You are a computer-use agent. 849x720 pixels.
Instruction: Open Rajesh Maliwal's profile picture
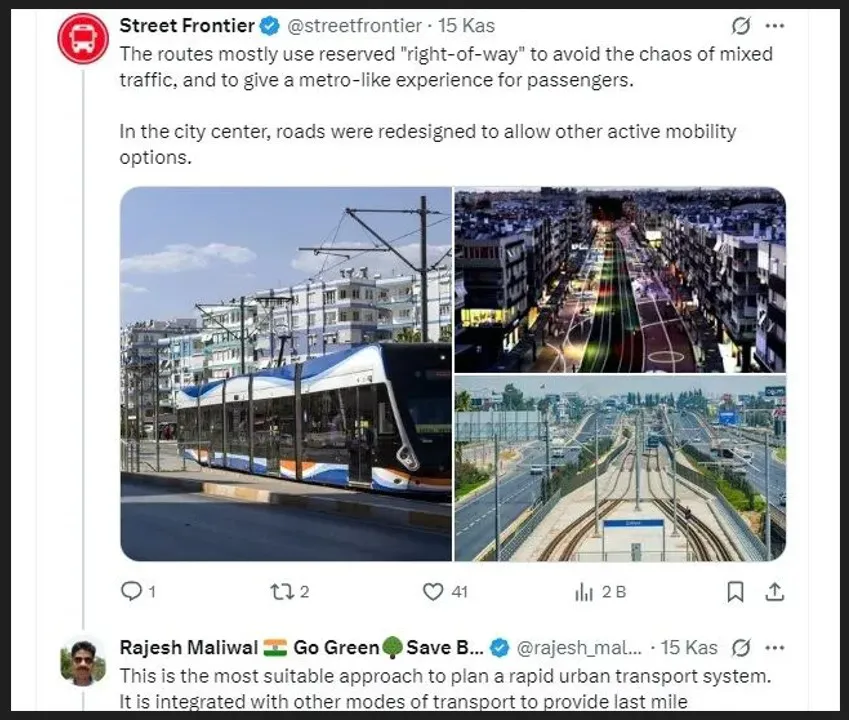pyautogui.click(x=83, y=660)
